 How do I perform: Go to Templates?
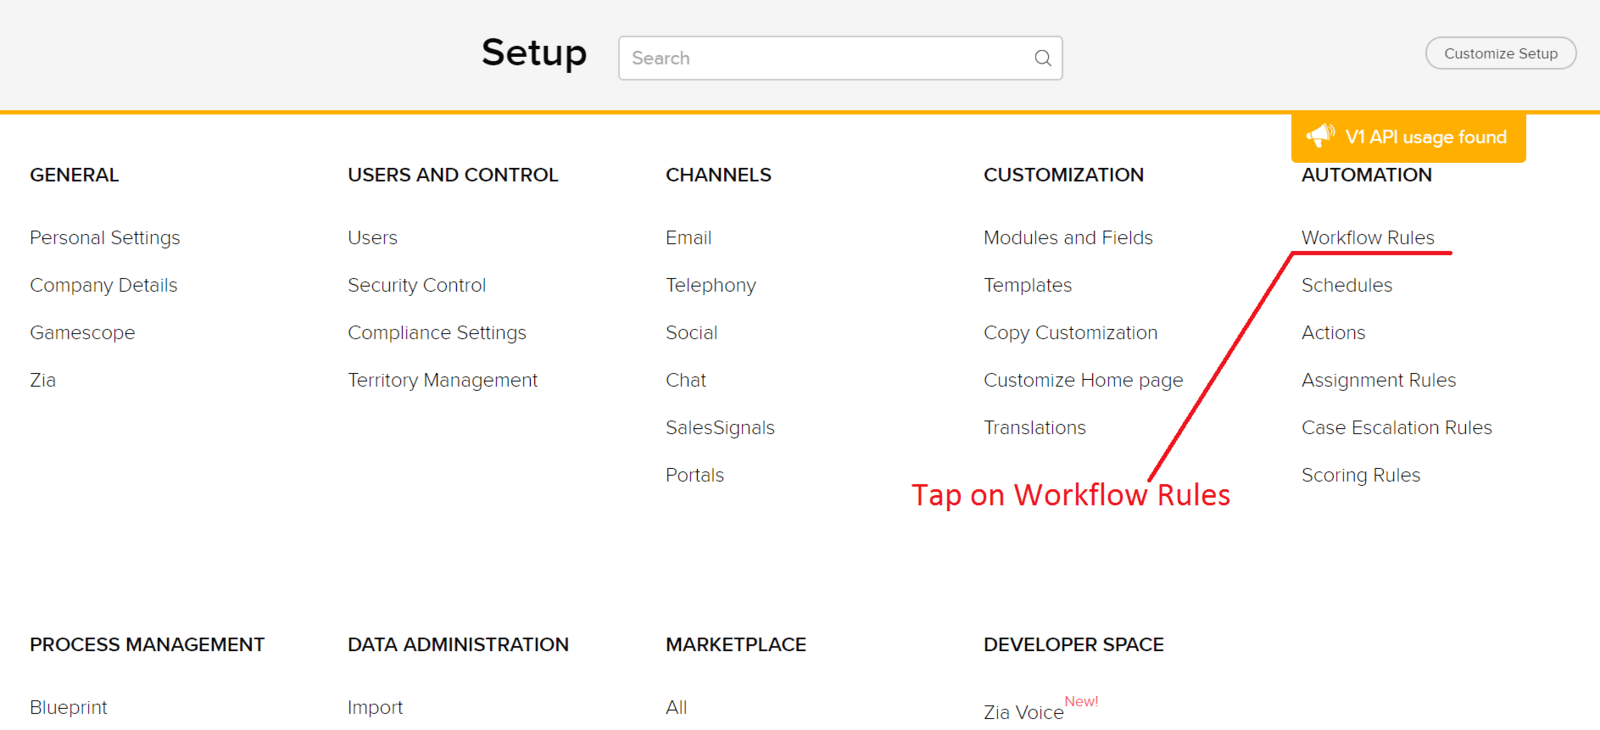click(1028, 285)
